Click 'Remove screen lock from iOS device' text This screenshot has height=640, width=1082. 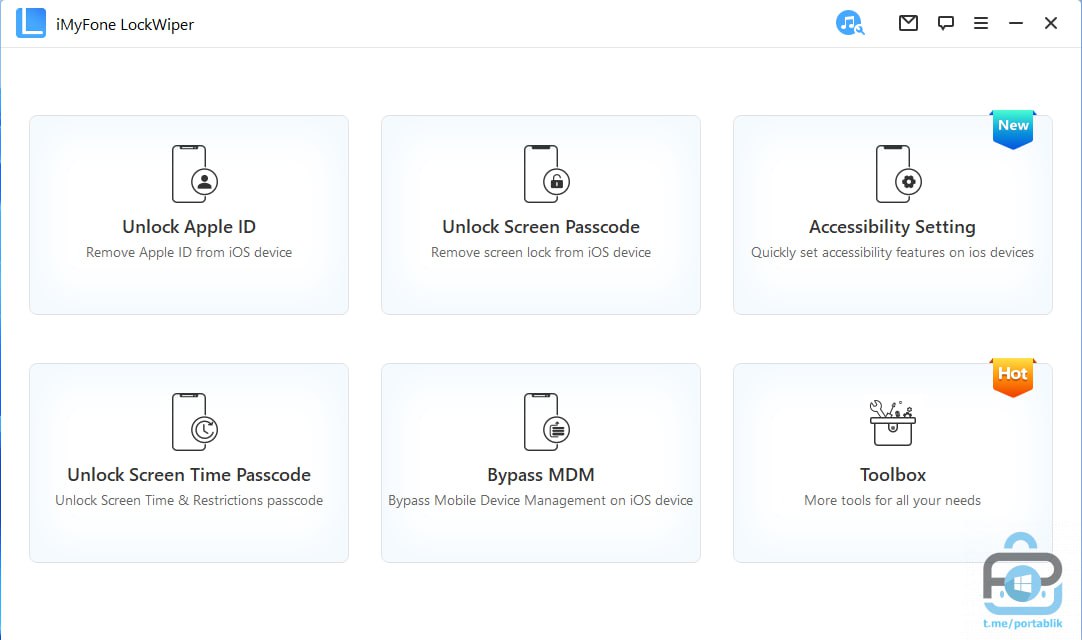coord(541,253)
